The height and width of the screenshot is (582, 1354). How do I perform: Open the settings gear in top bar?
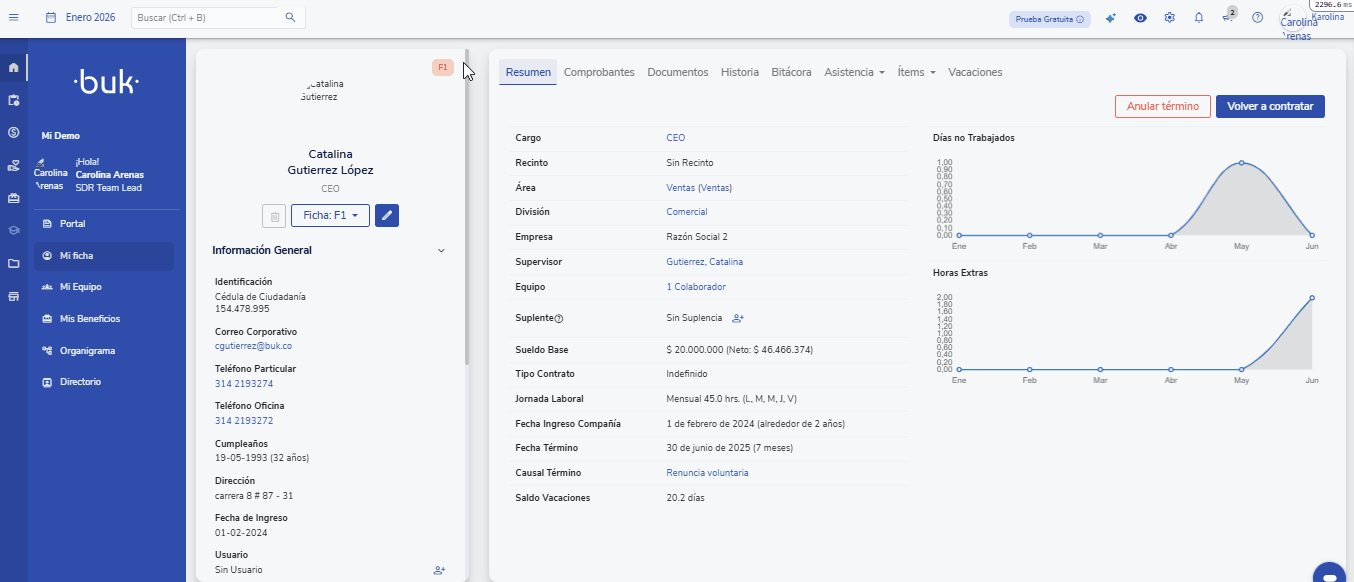(x=1169, y=18)
